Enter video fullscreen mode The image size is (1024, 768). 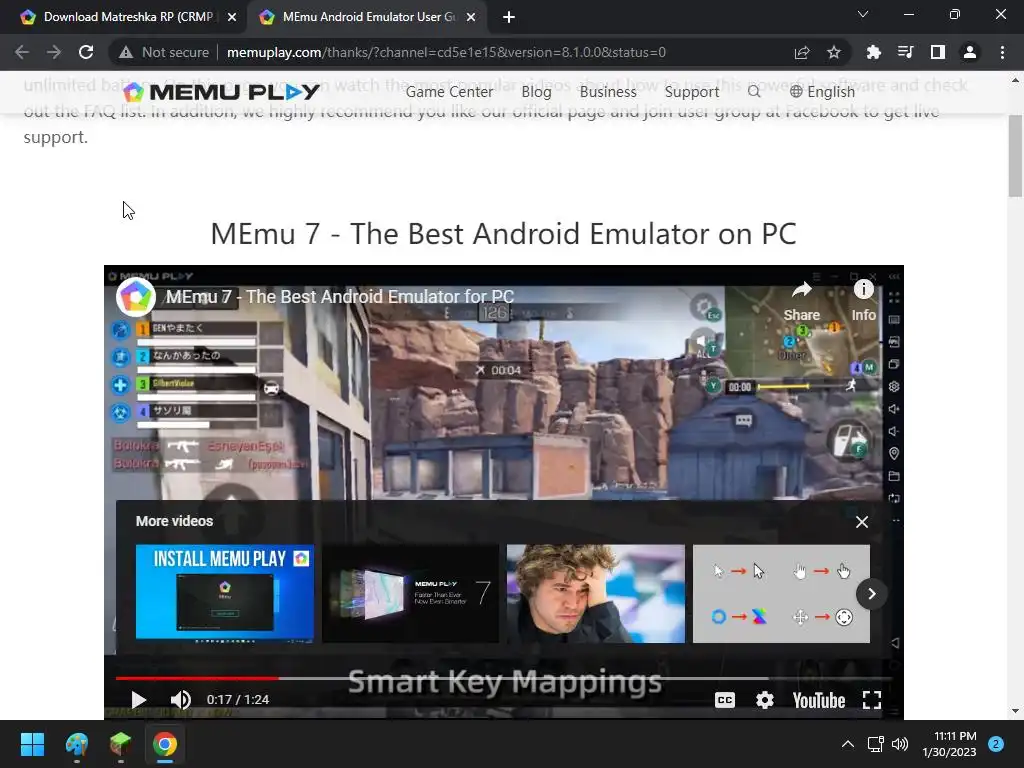click(x=872, y=700)
